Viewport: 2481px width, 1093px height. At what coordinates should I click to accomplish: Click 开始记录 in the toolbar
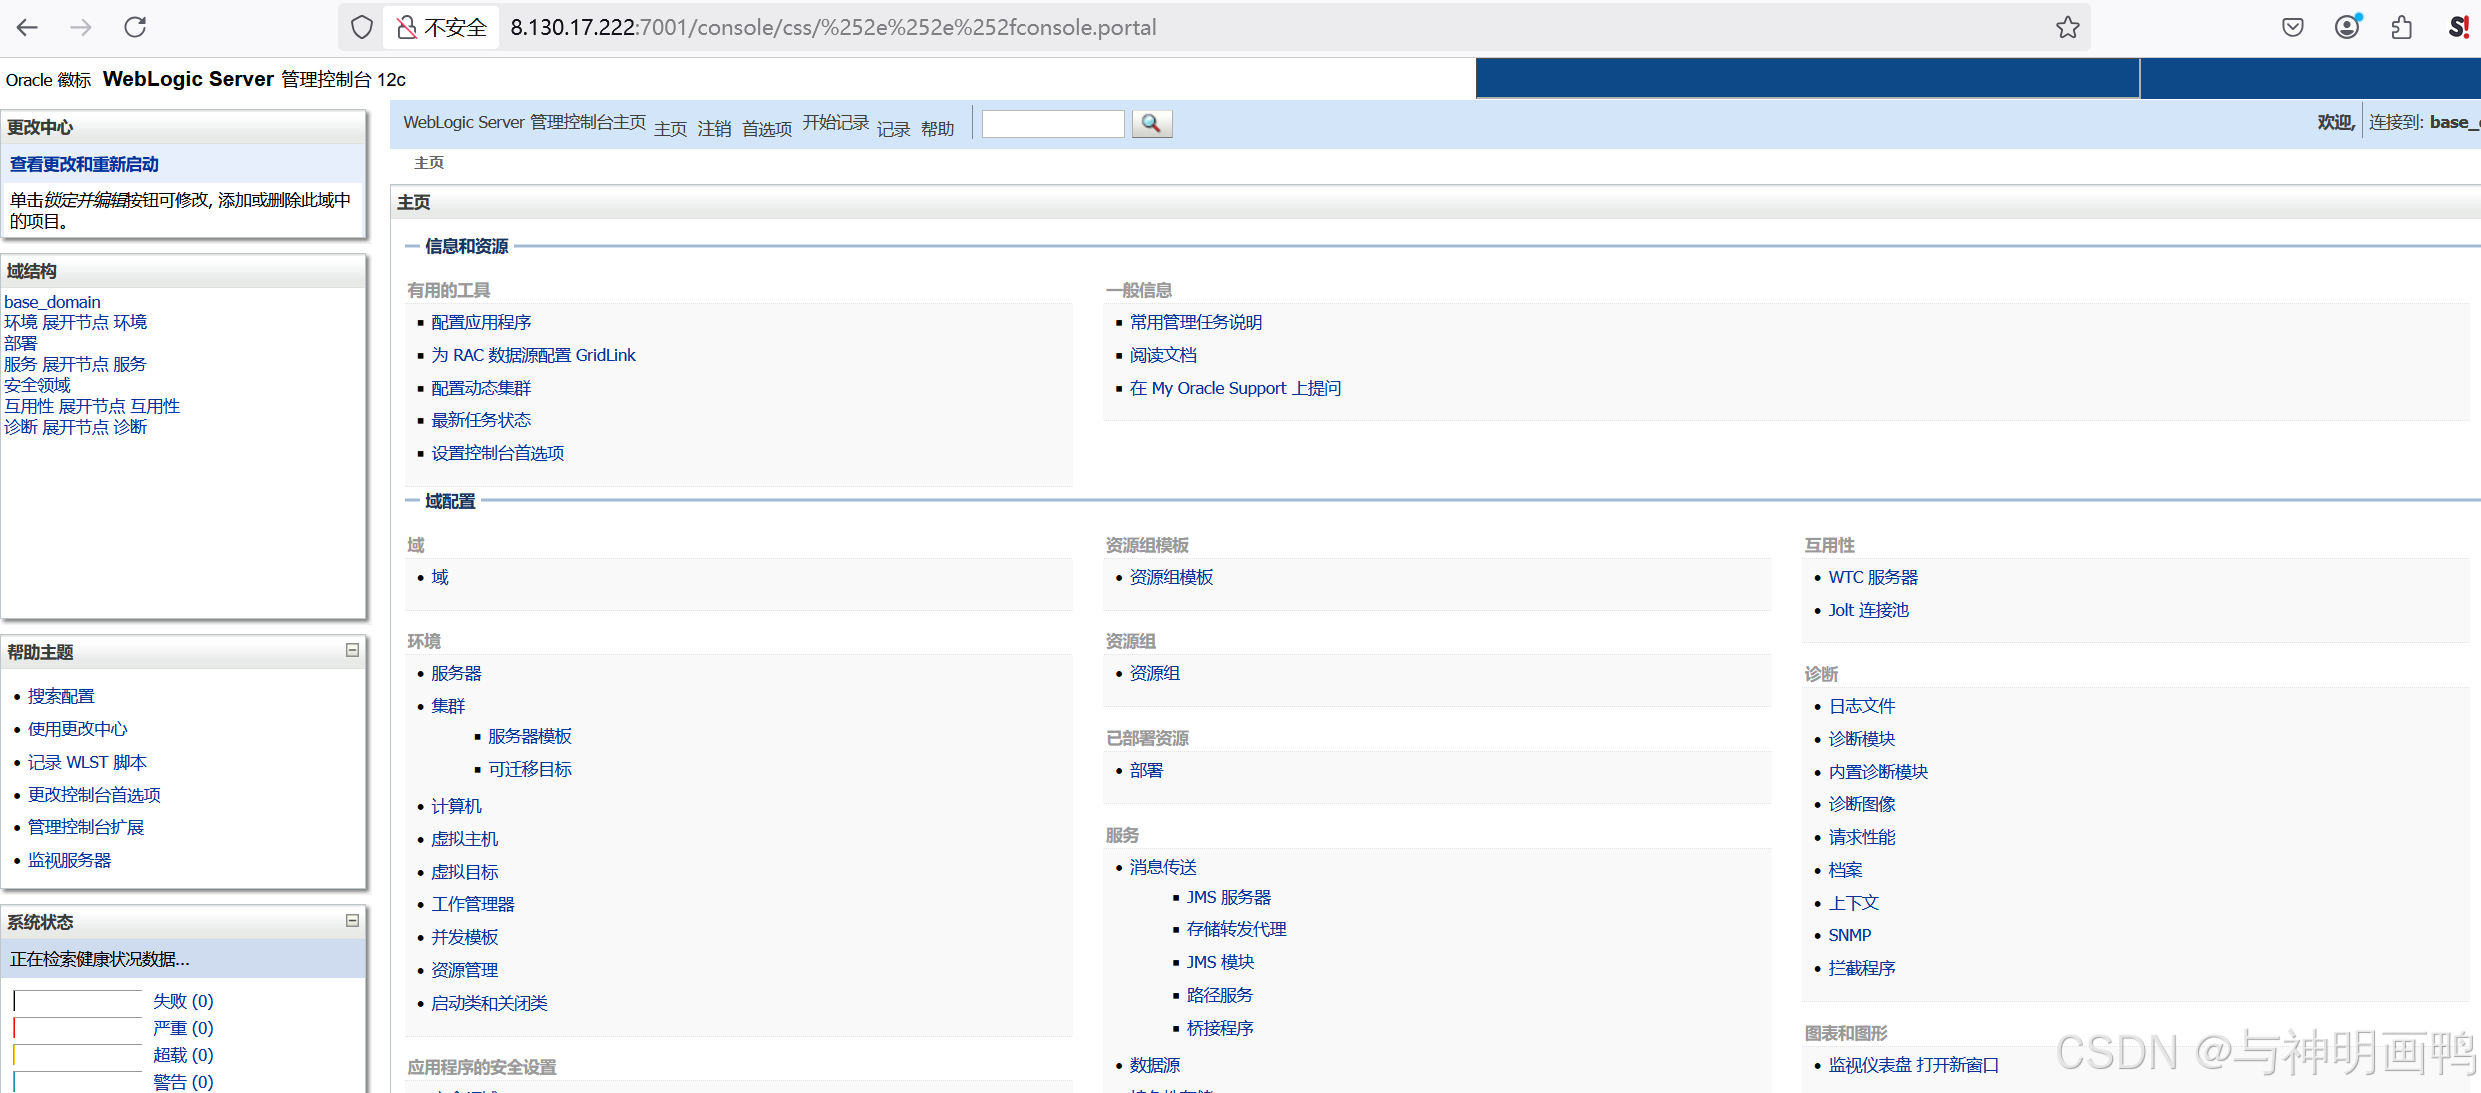(835, 122)
